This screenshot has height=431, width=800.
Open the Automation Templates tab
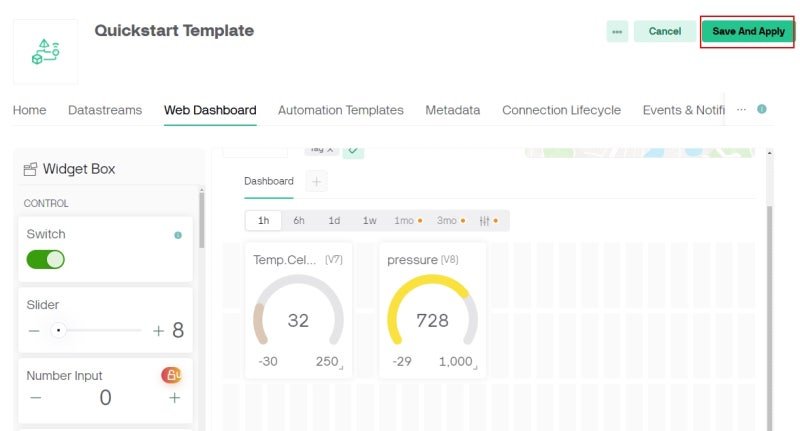coord(341,110)
